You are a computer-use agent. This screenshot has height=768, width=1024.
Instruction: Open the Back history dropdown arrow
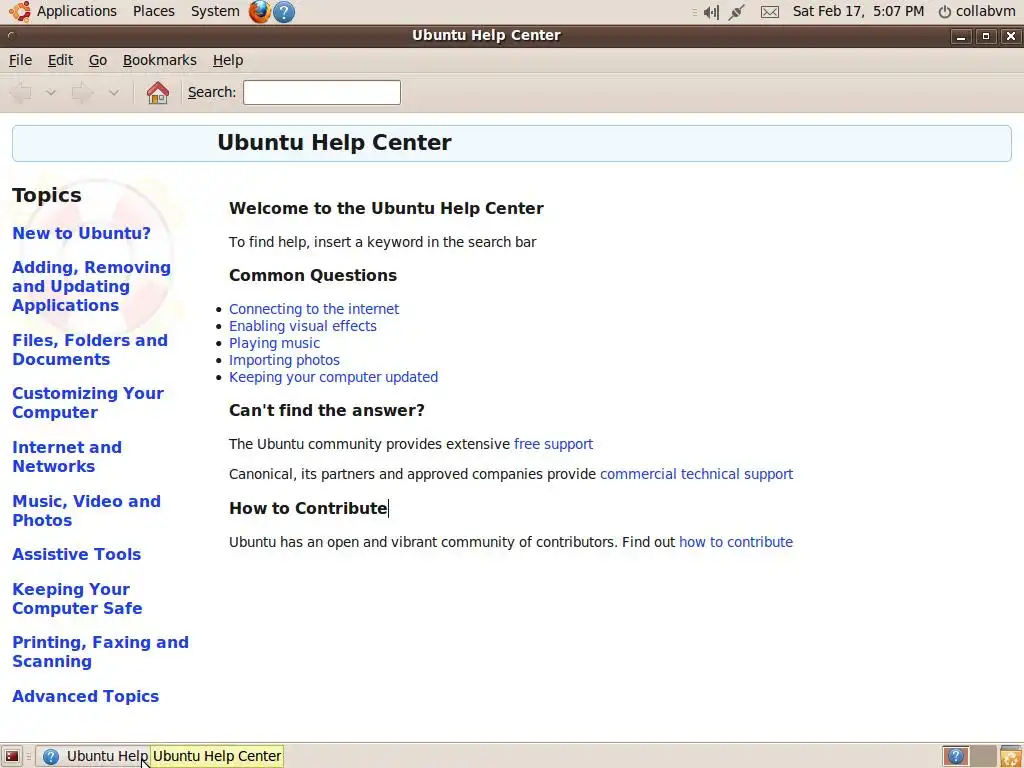[x=50, y=93]
